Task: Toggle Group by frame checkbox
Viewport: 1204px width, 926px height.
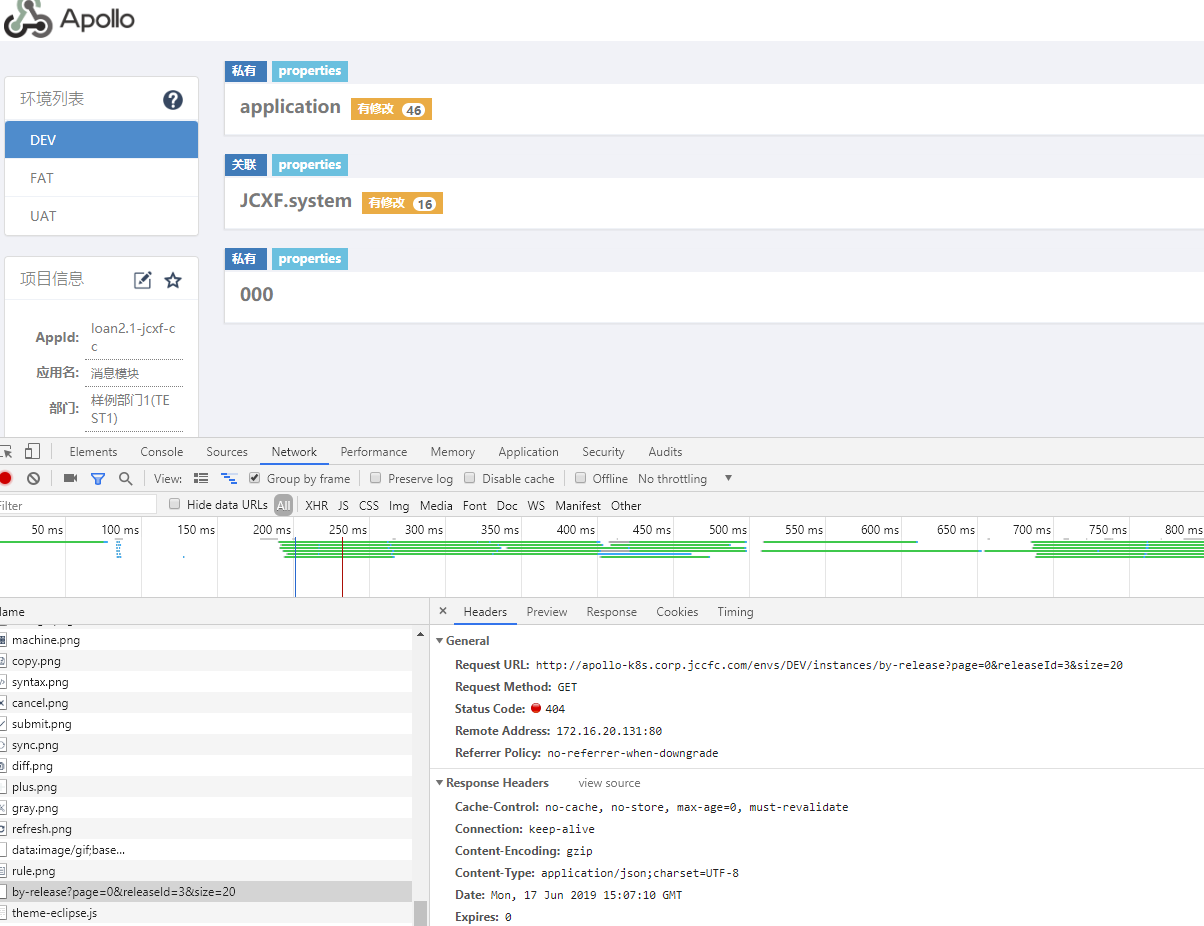Action: pos(255,478)
